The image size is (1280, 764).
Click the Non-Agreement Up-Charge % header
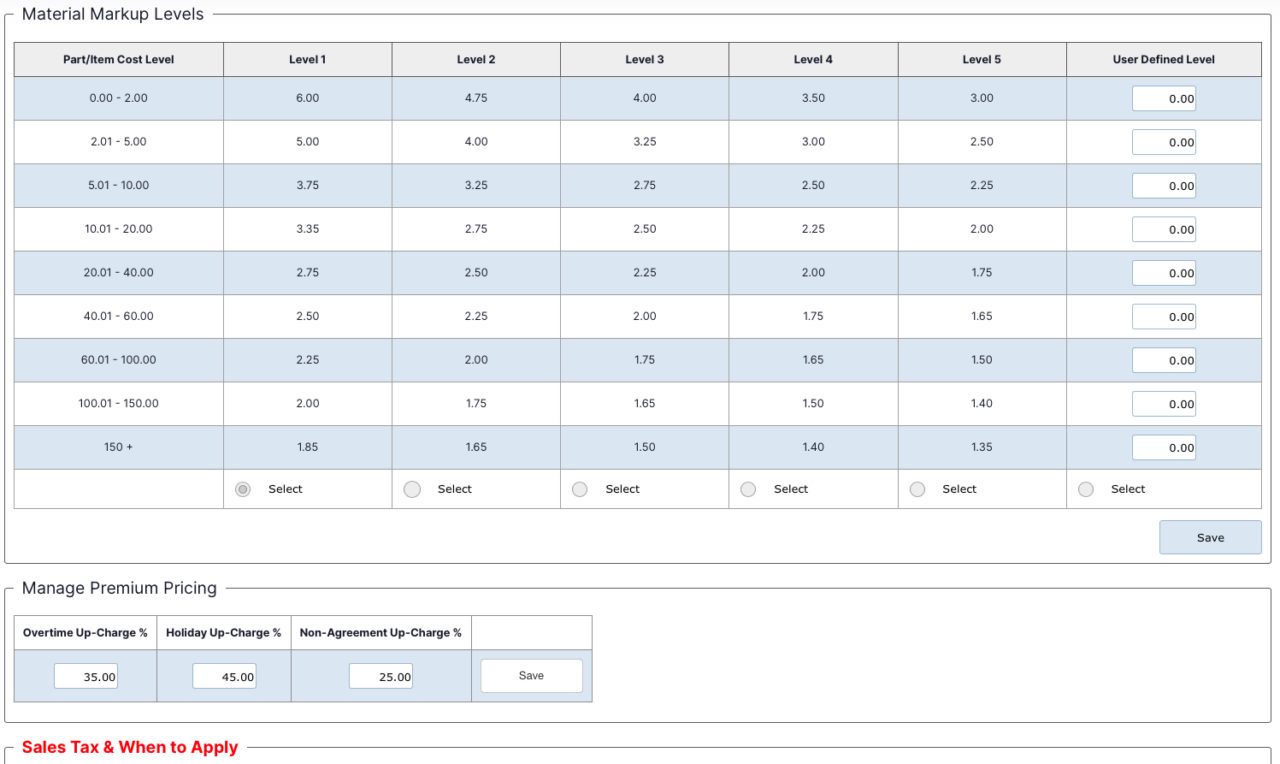381,633
